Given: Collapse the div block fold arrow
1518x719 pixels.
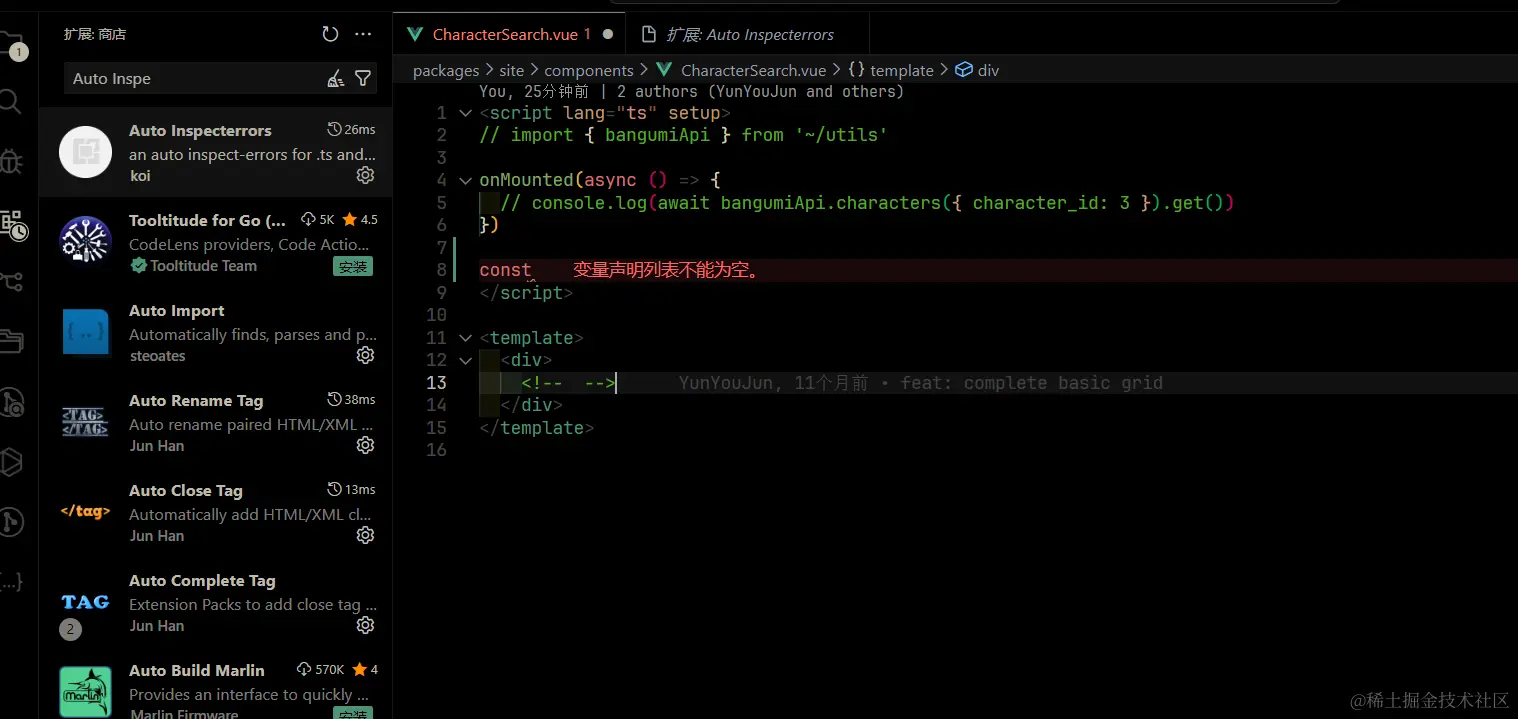Looking at the screenshot, I should pyautogui.click(x=465, y=360).
